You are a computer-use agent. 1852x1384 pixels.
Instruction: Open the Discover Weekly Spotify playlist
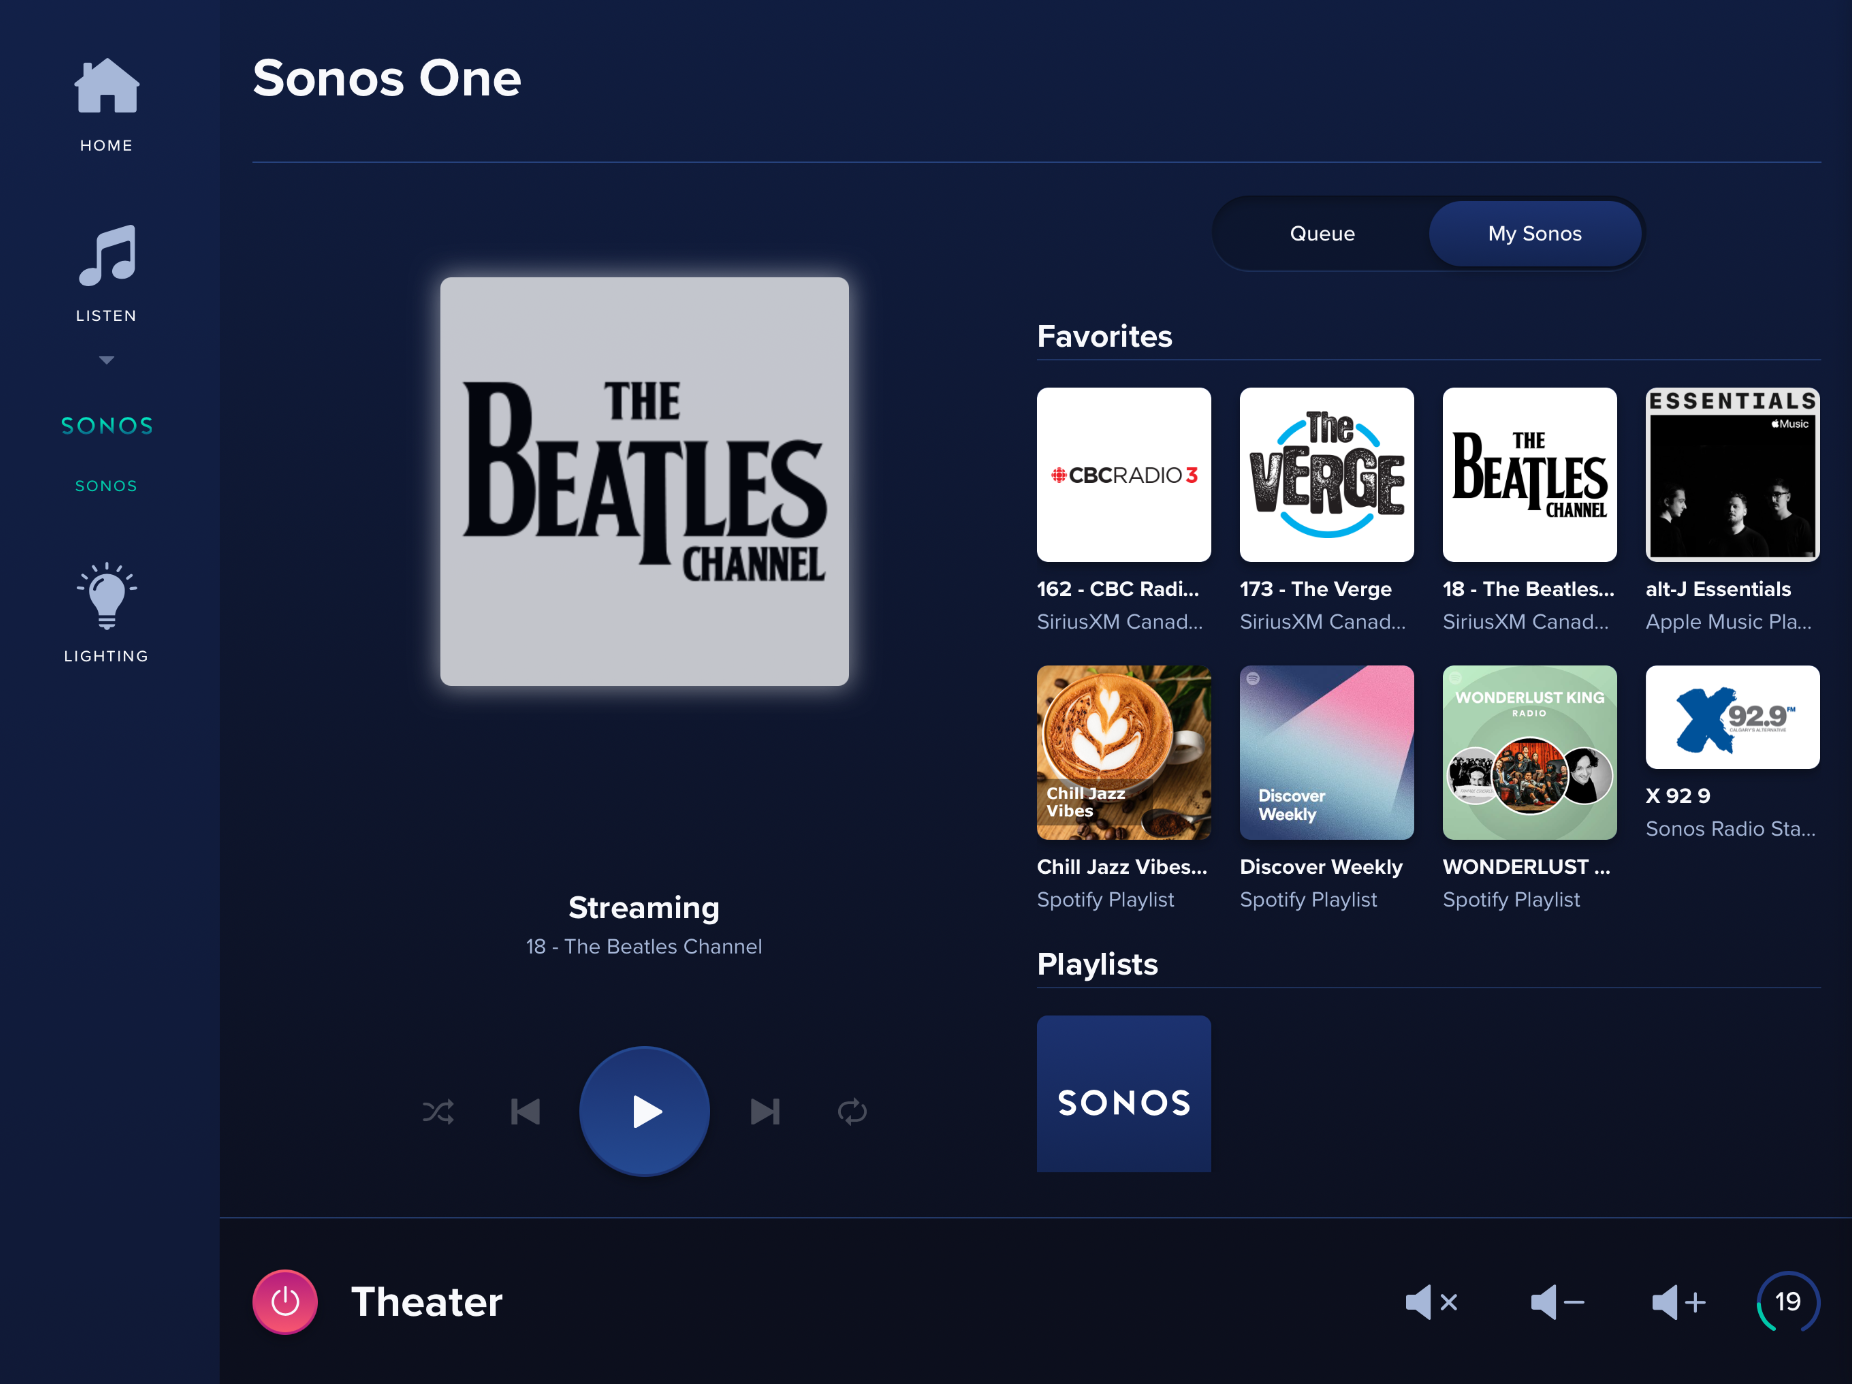(1326, 752)
